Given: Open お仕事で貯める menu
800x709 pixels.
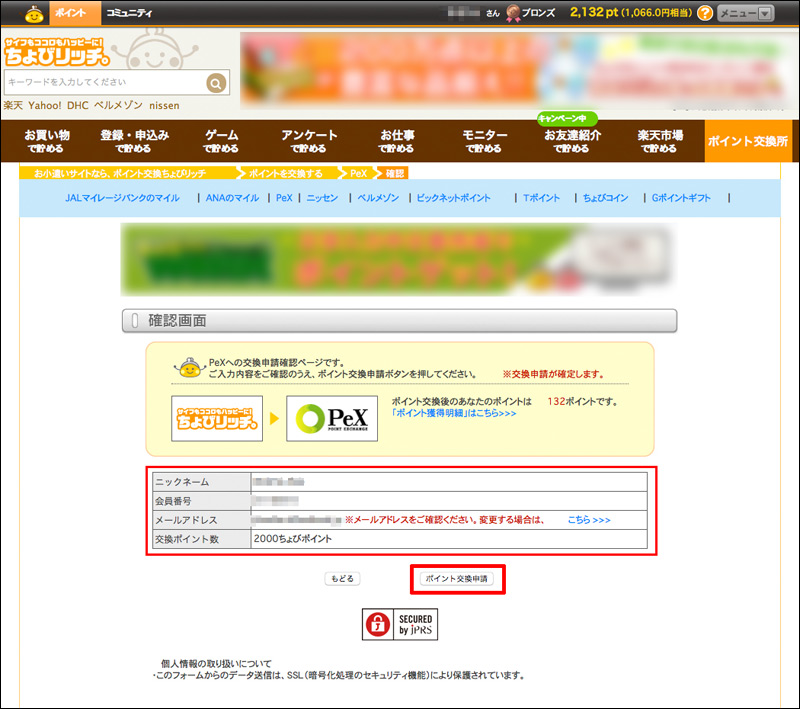Looking at the screenshot, I should [397, 141].
